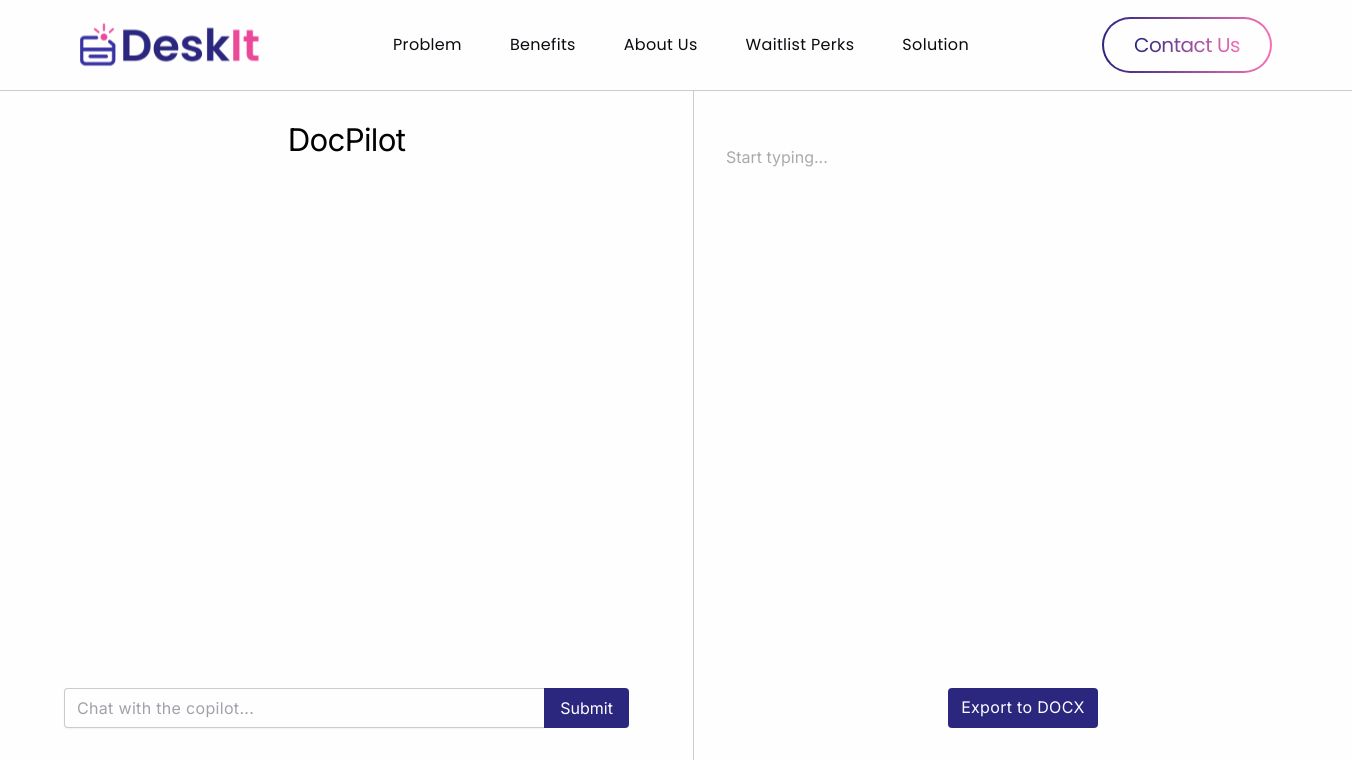Click the DeskIt wordmark text

(x=189, y=46)
